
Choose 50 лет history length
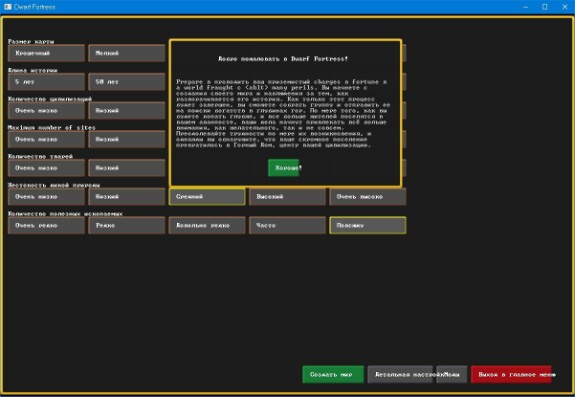[127, 82]
